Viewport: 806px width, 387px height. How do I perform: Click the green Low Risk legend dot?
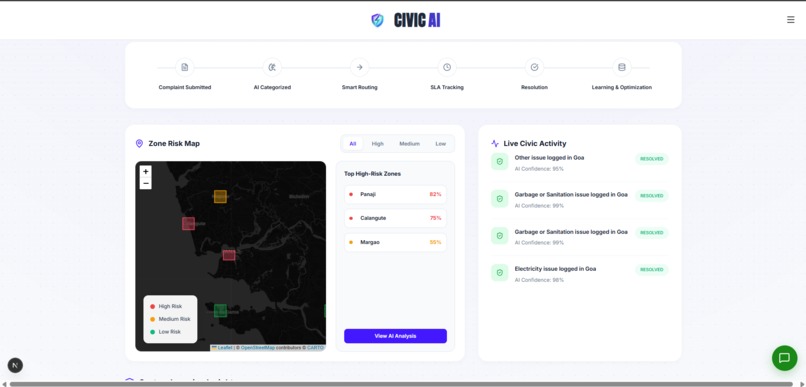click(x=152, y=332)
